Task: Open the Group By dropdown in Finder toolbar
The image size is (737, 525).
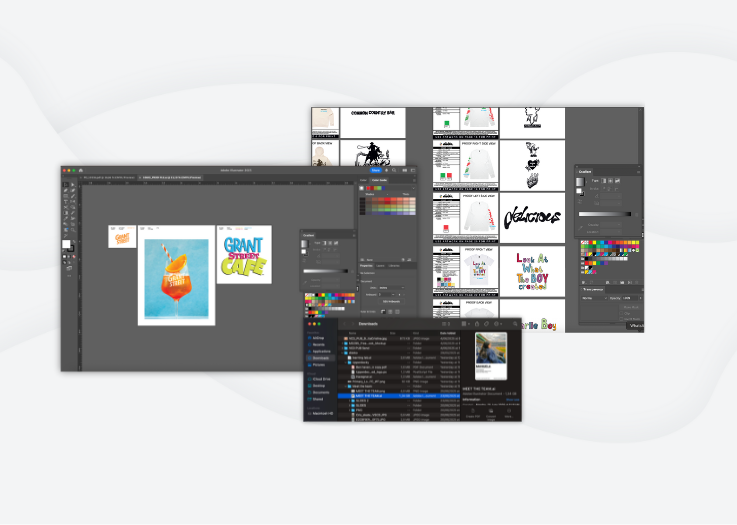Action: [465, 324]
